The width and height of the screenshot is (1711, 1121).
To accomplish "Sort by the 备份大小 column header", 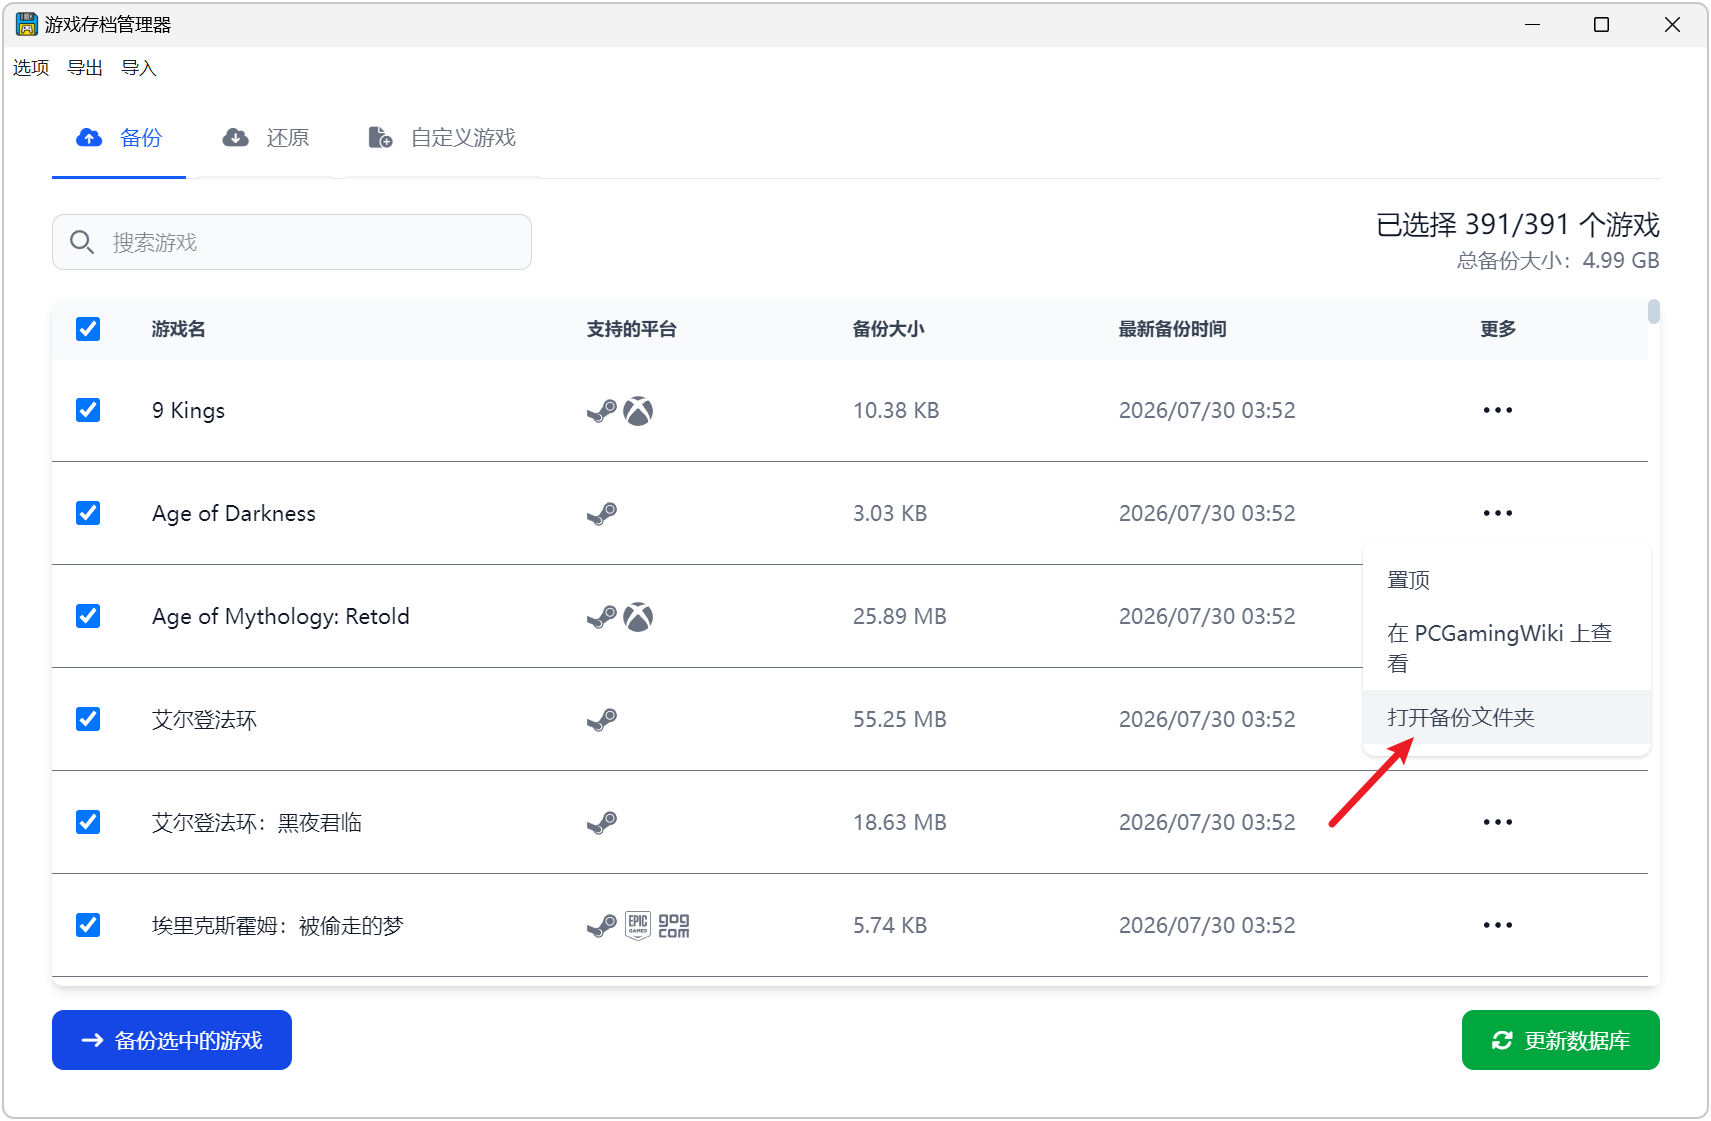I will [x=889, y=329].
